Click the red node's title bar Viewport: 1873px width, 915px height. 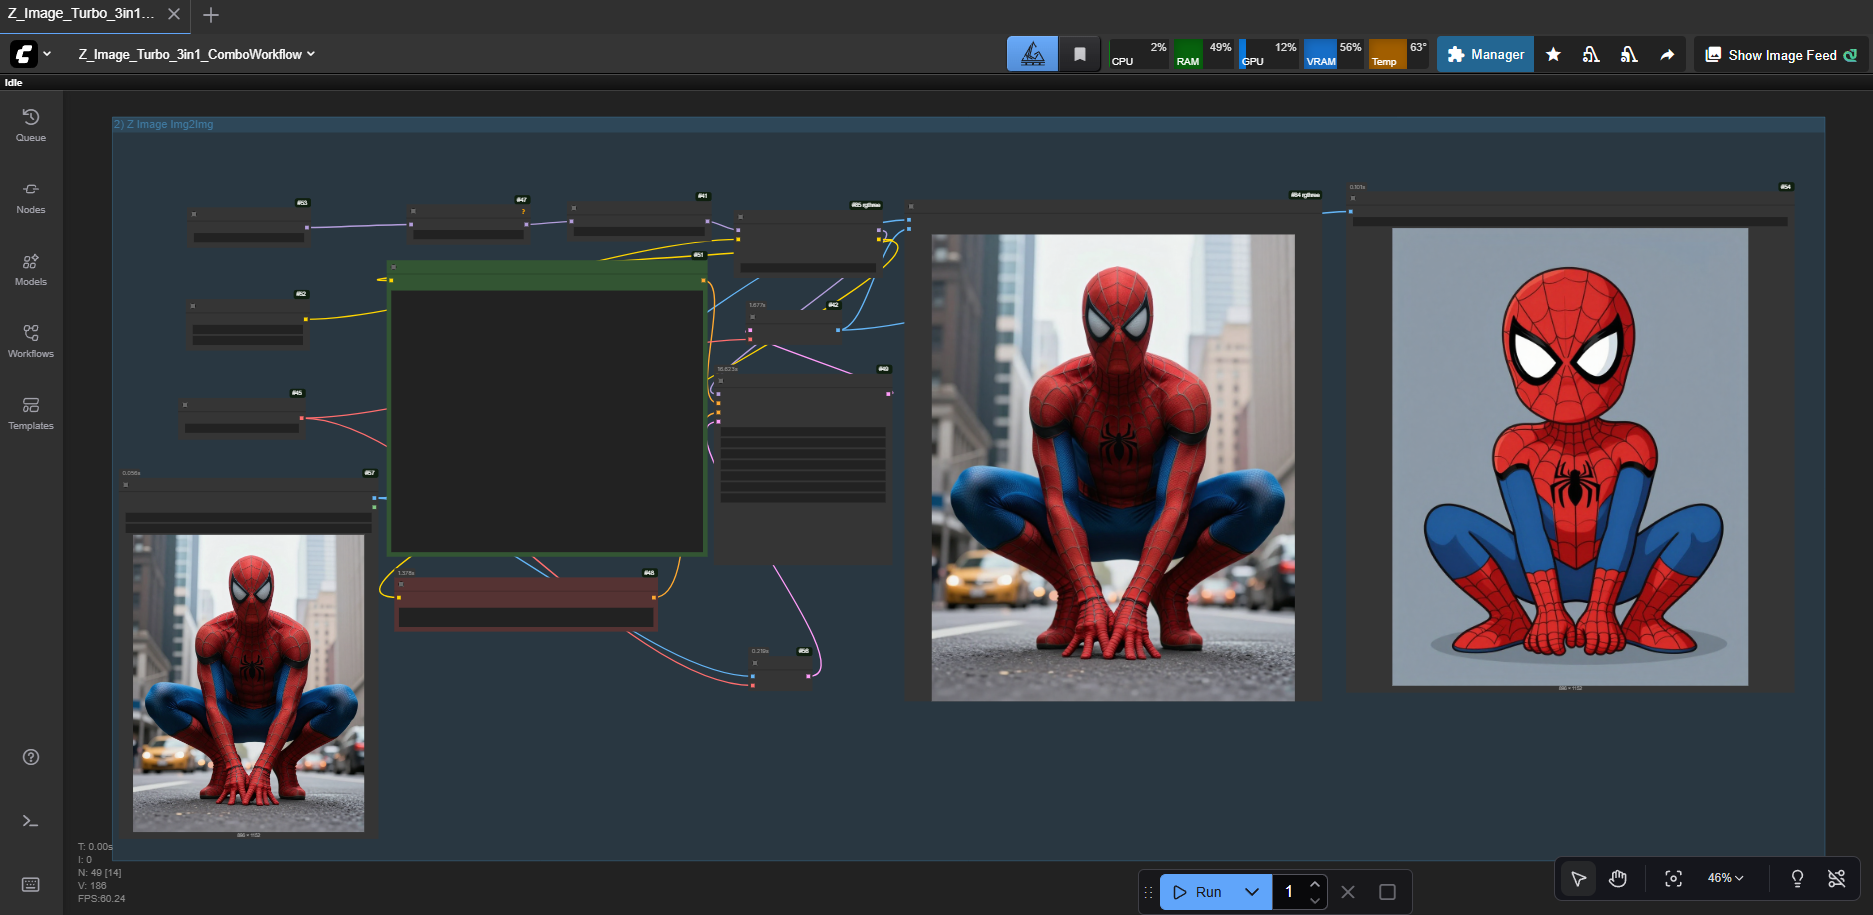click(526, 584)
